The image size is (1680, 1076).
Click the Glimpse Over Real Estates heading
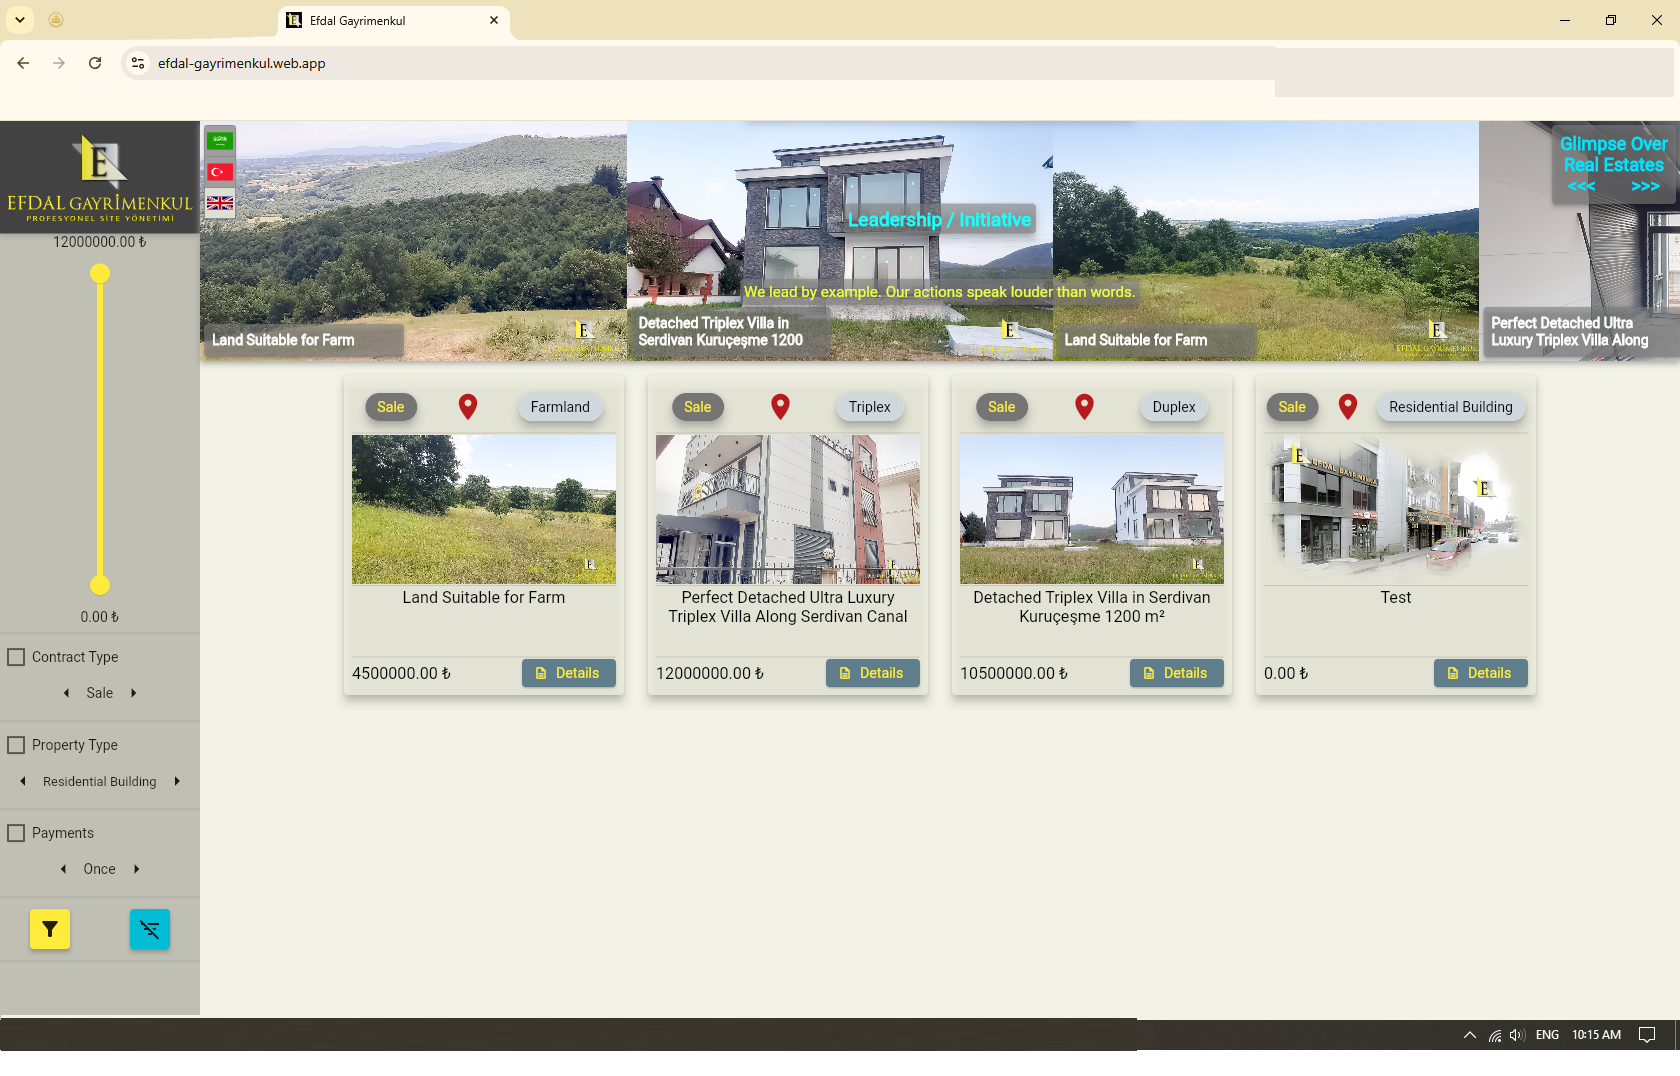(1613, 154)
